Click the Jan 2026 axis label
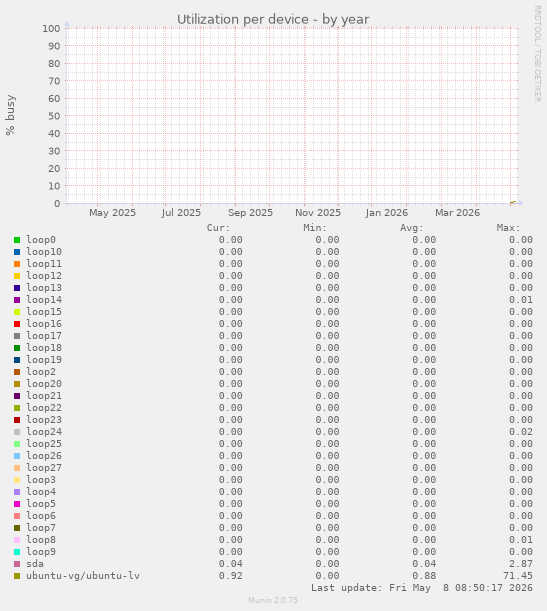This screenshot has height=611, width=547. click(386, 213)
